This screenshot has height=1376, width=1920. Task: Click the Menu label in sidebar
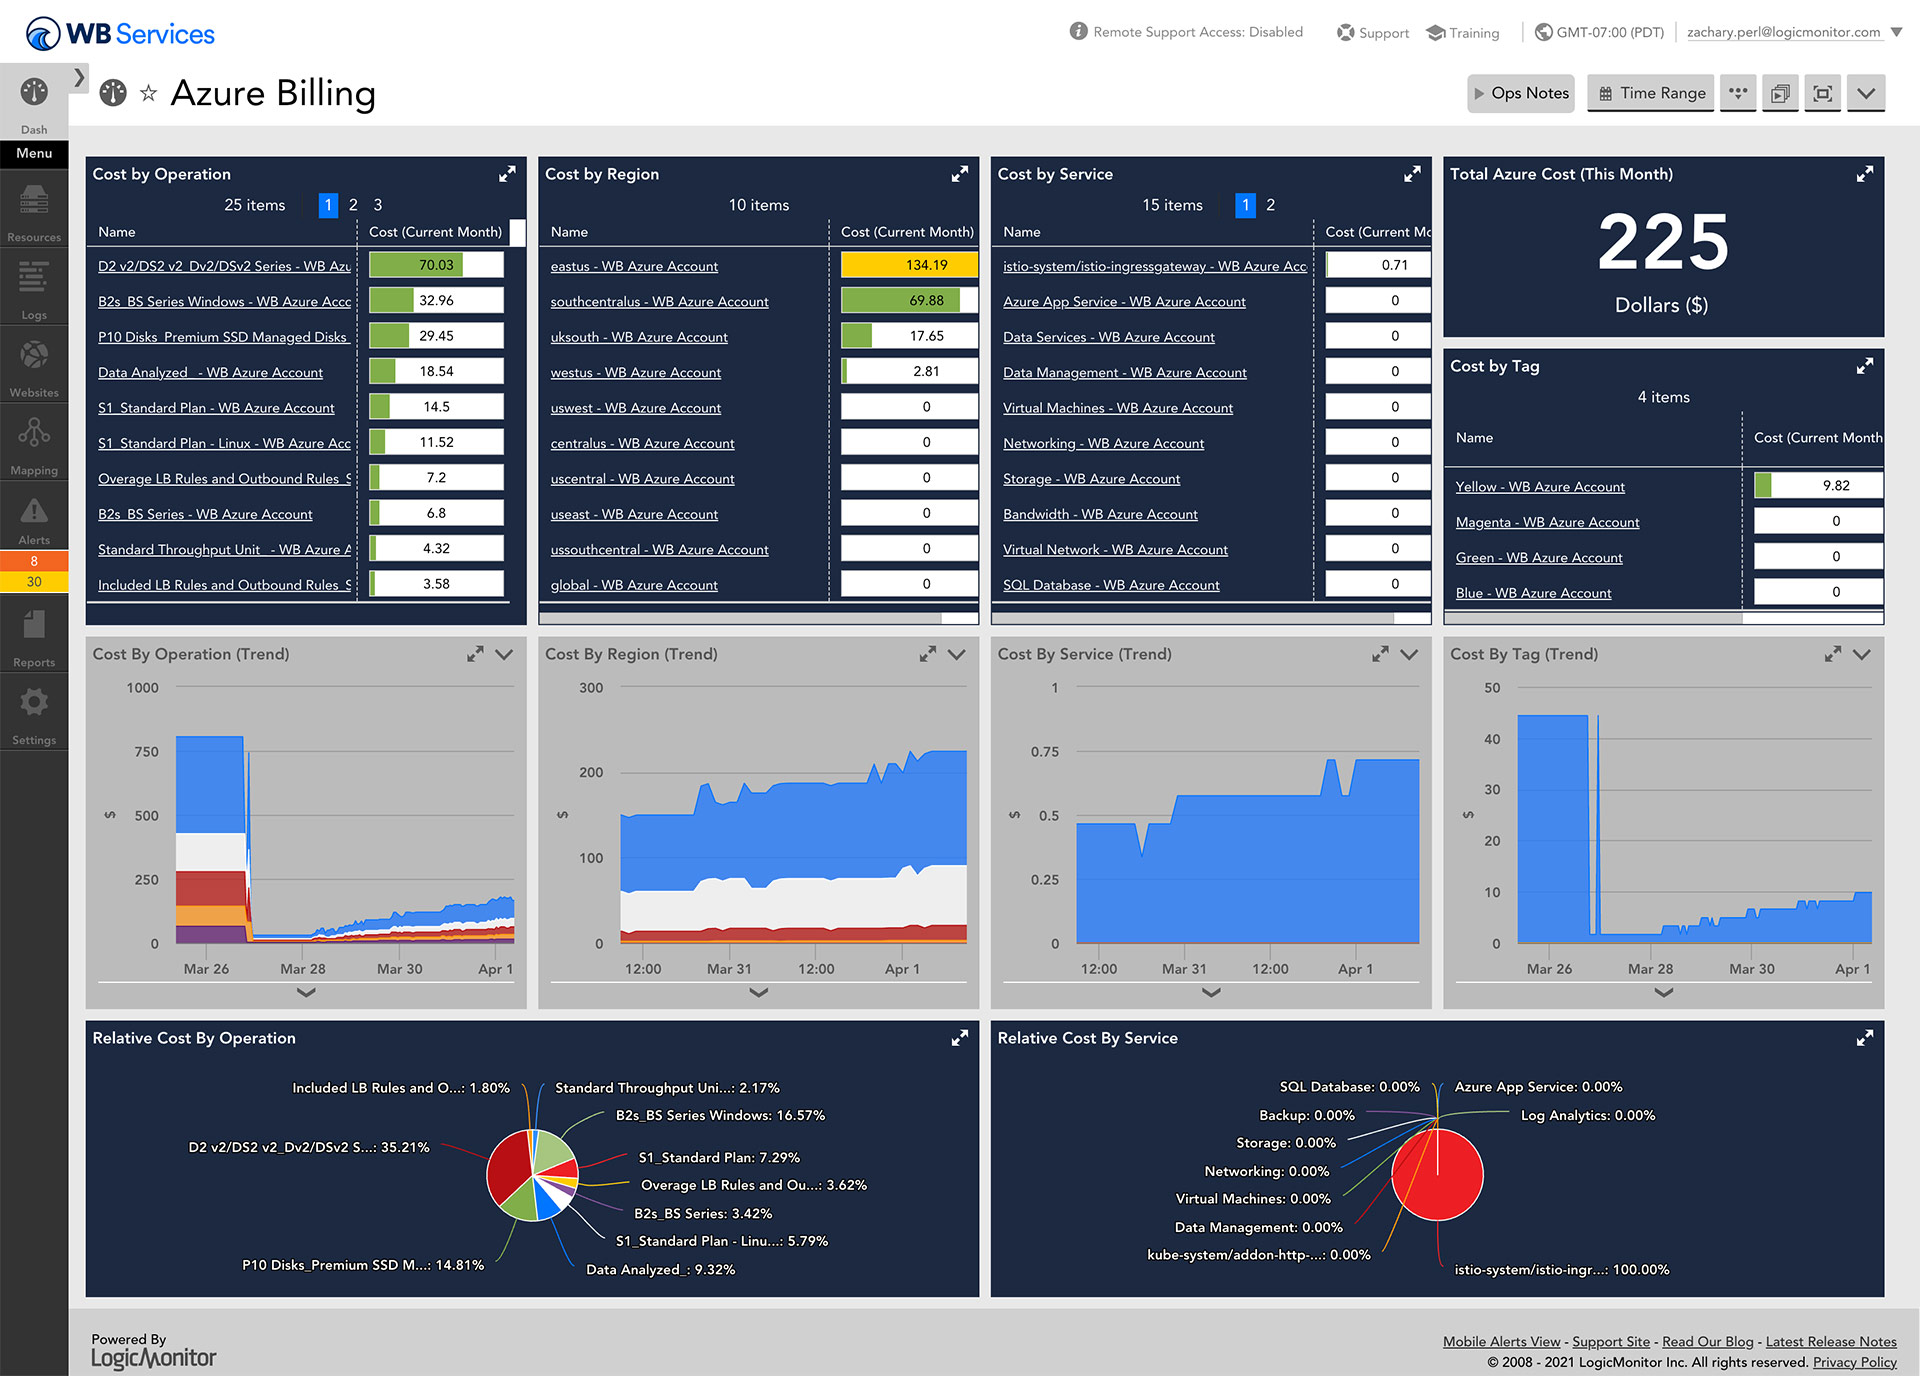tap(34, 154)
